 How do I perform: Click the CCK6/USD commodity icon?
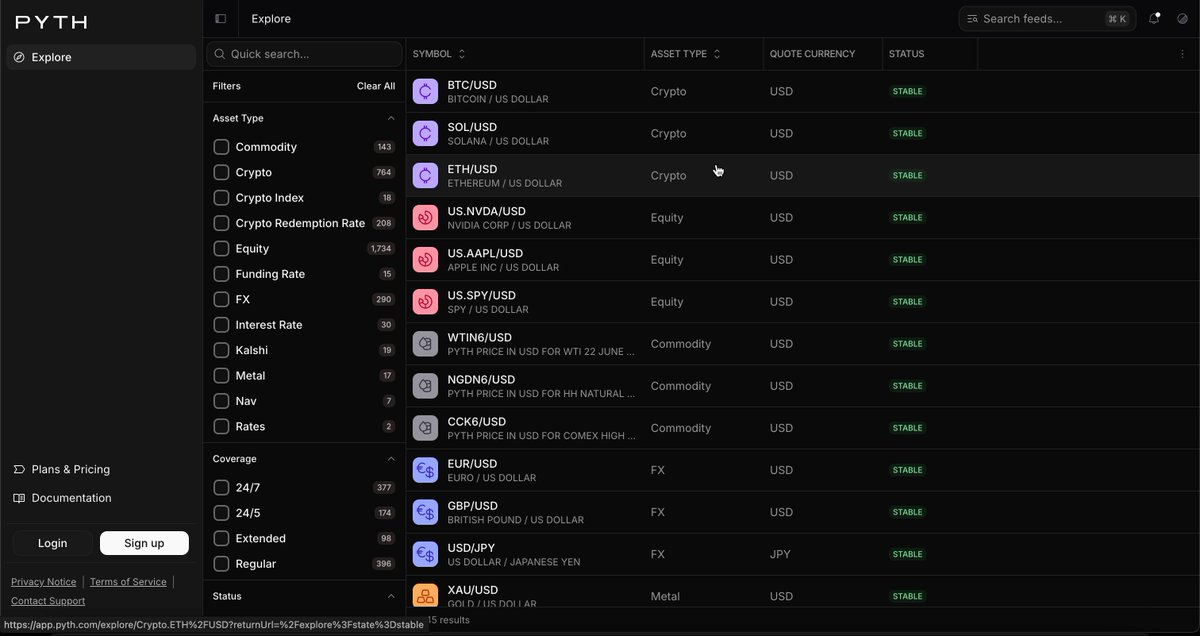coord(425,427)
